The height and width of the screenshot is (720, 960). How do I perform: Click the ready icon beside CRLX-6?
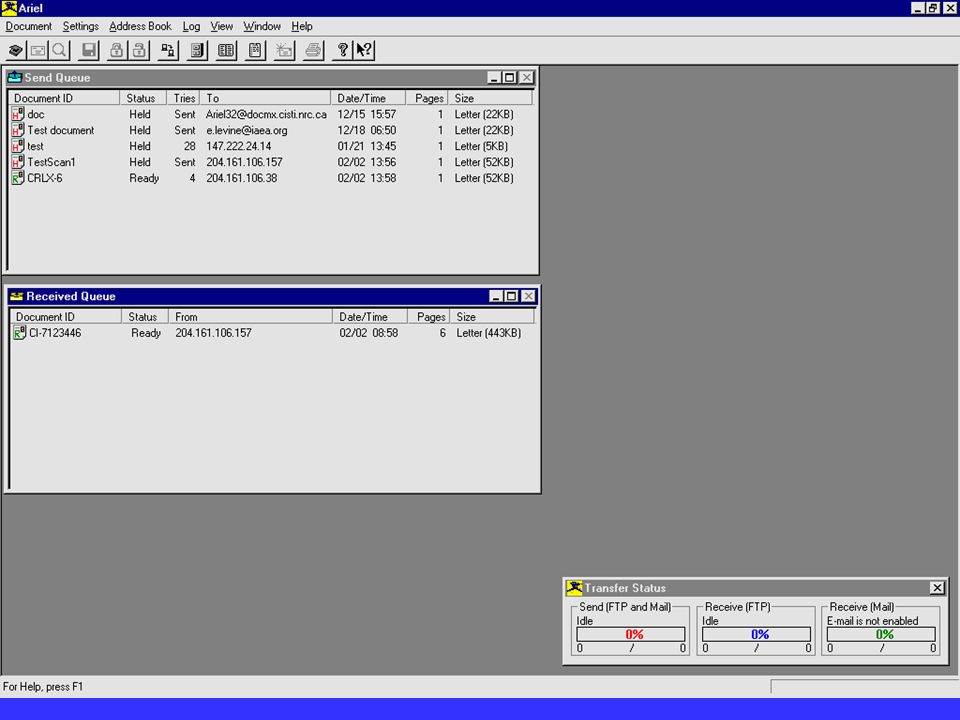click(x=18, y=178)
